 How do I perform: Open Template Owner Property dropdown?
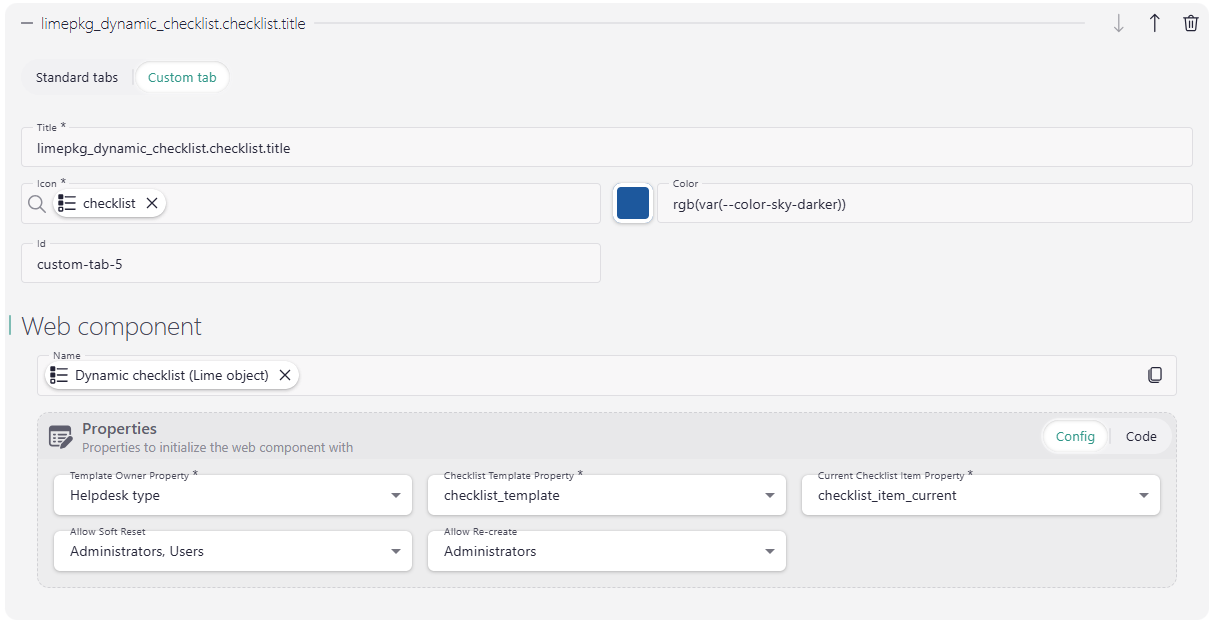coord(233,495)
